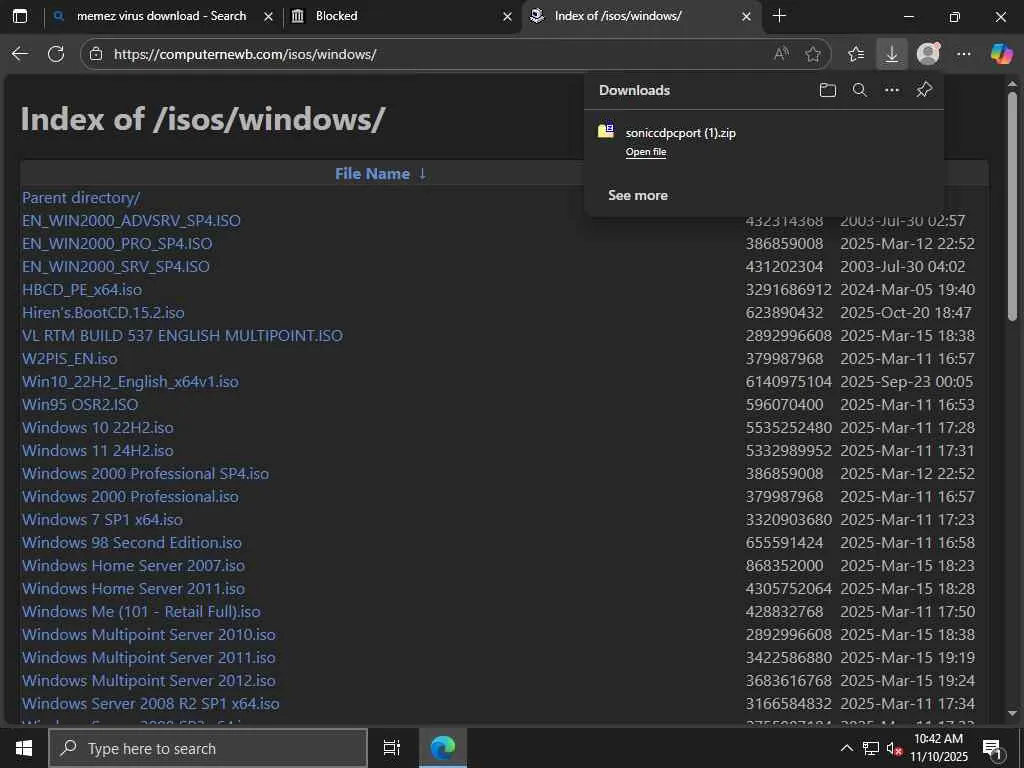Add this page to favorites star

coord(813,54)
